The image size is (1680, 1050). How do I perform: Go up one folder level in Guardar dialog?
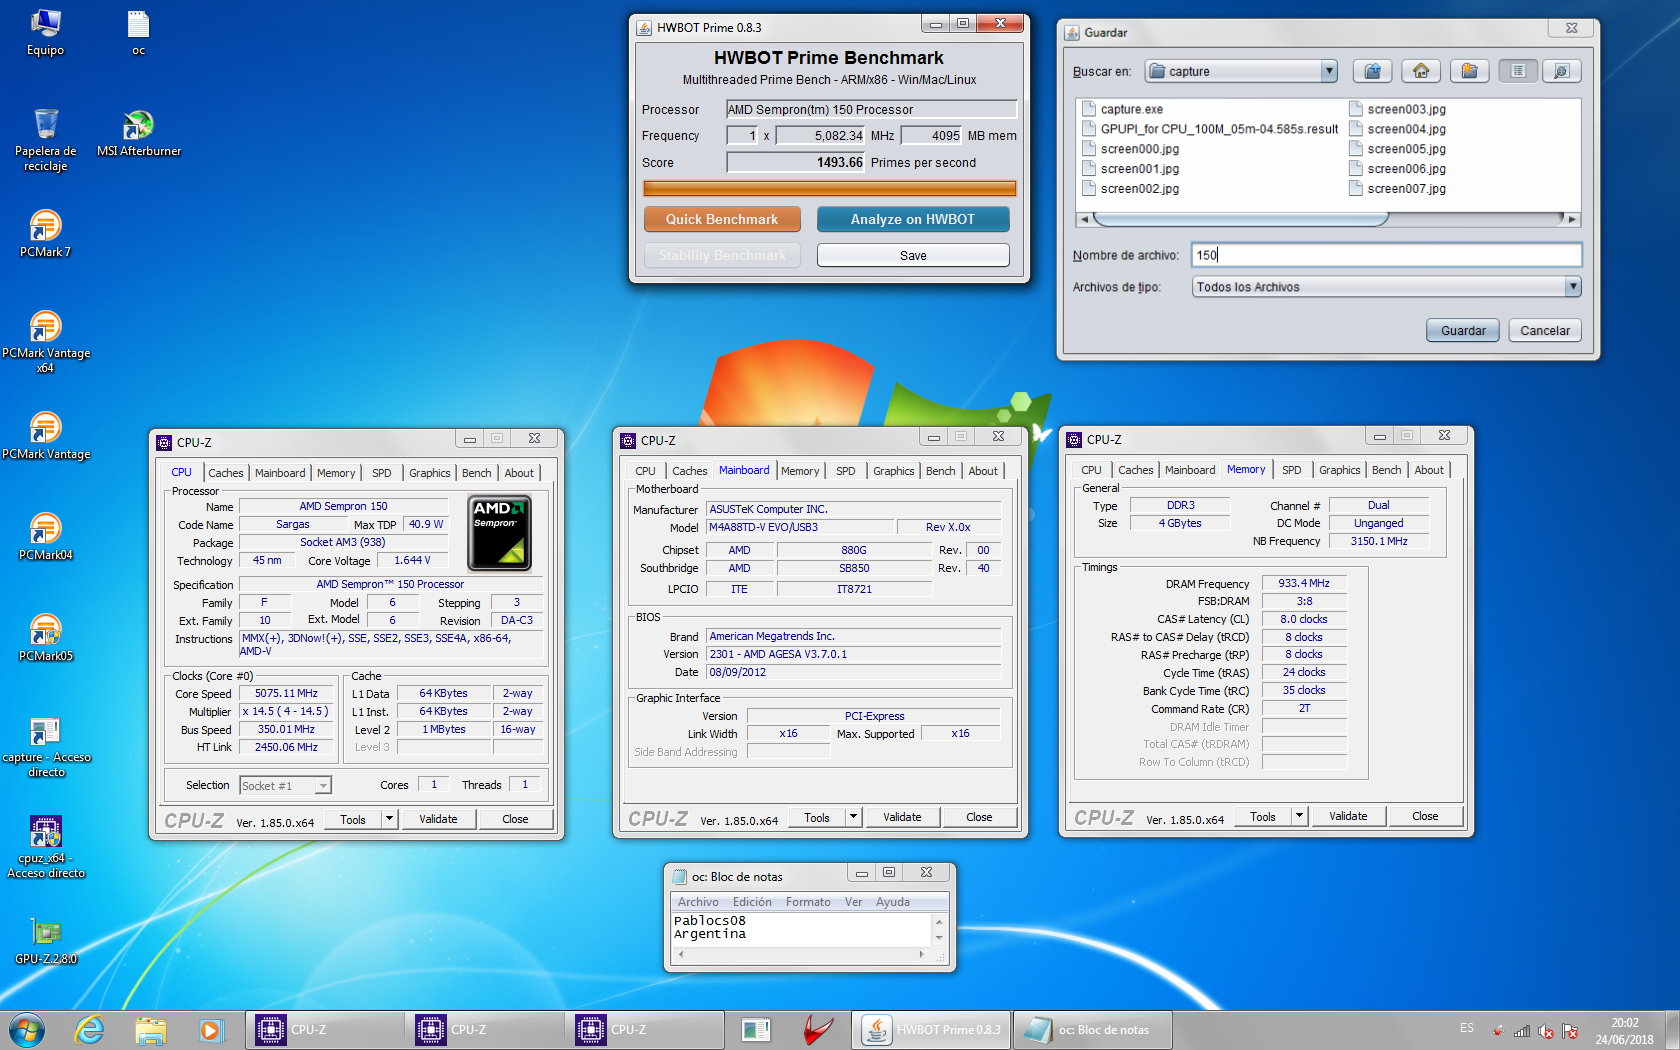click(x=1373, y=71)
